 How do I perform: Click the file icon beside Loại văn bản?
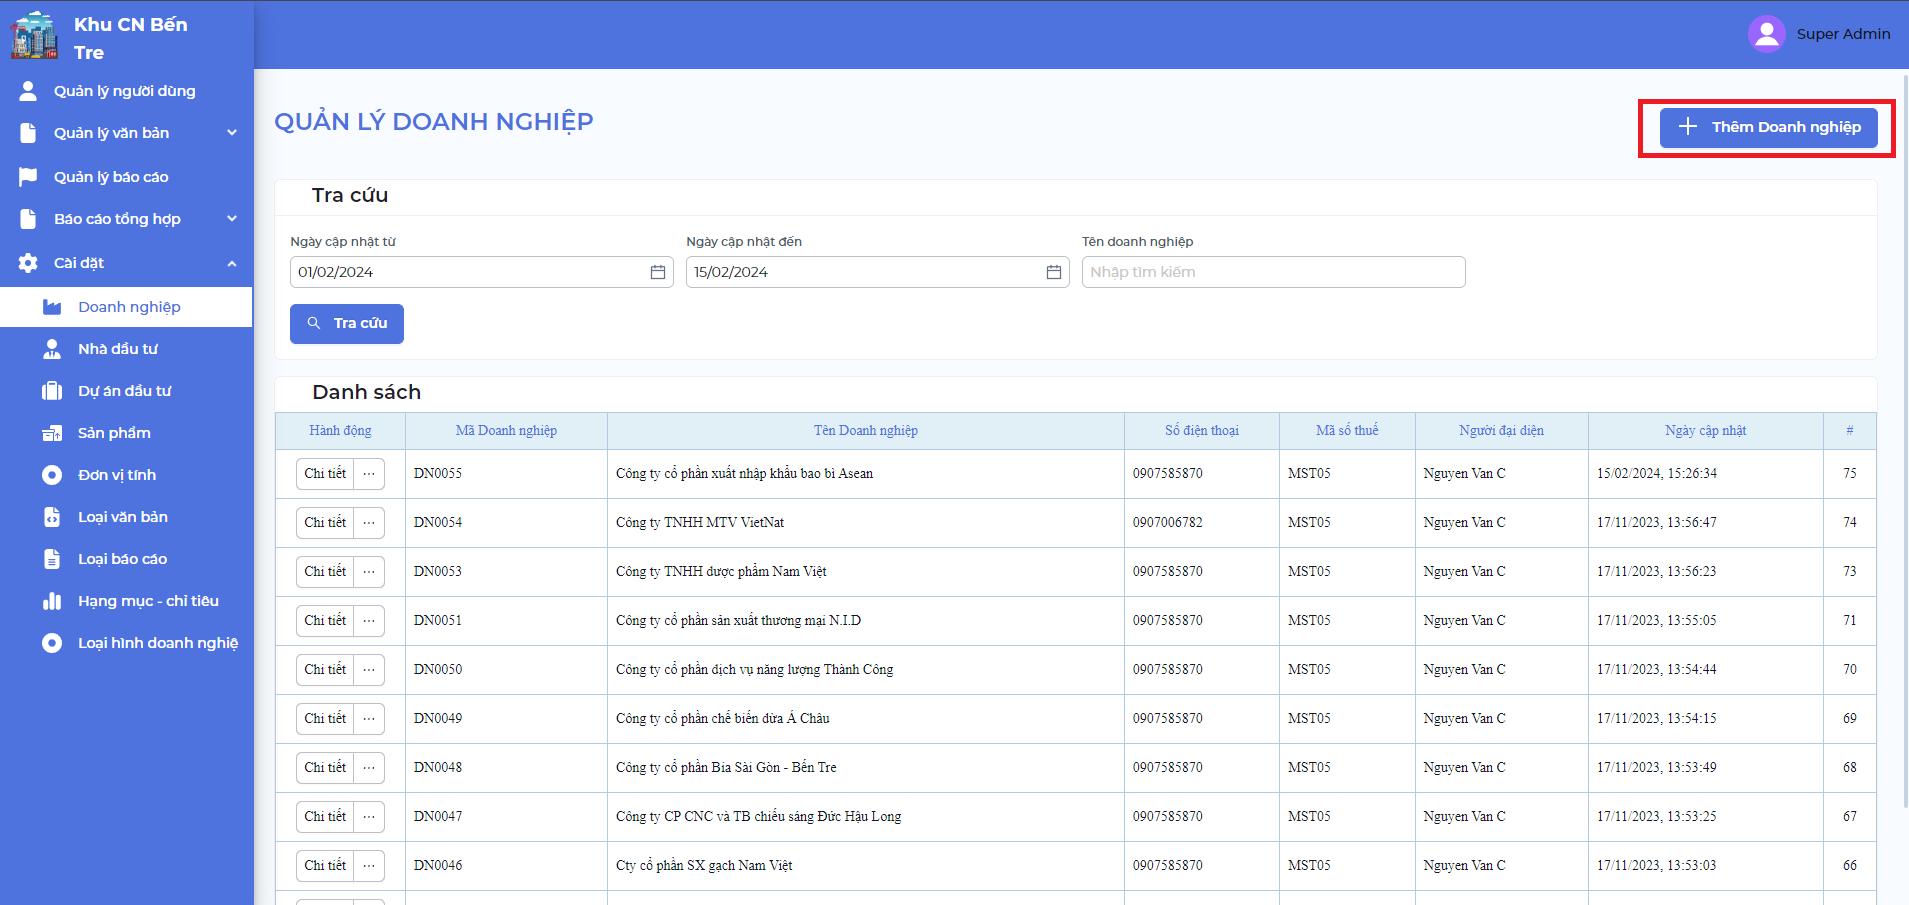click(52, 517)
